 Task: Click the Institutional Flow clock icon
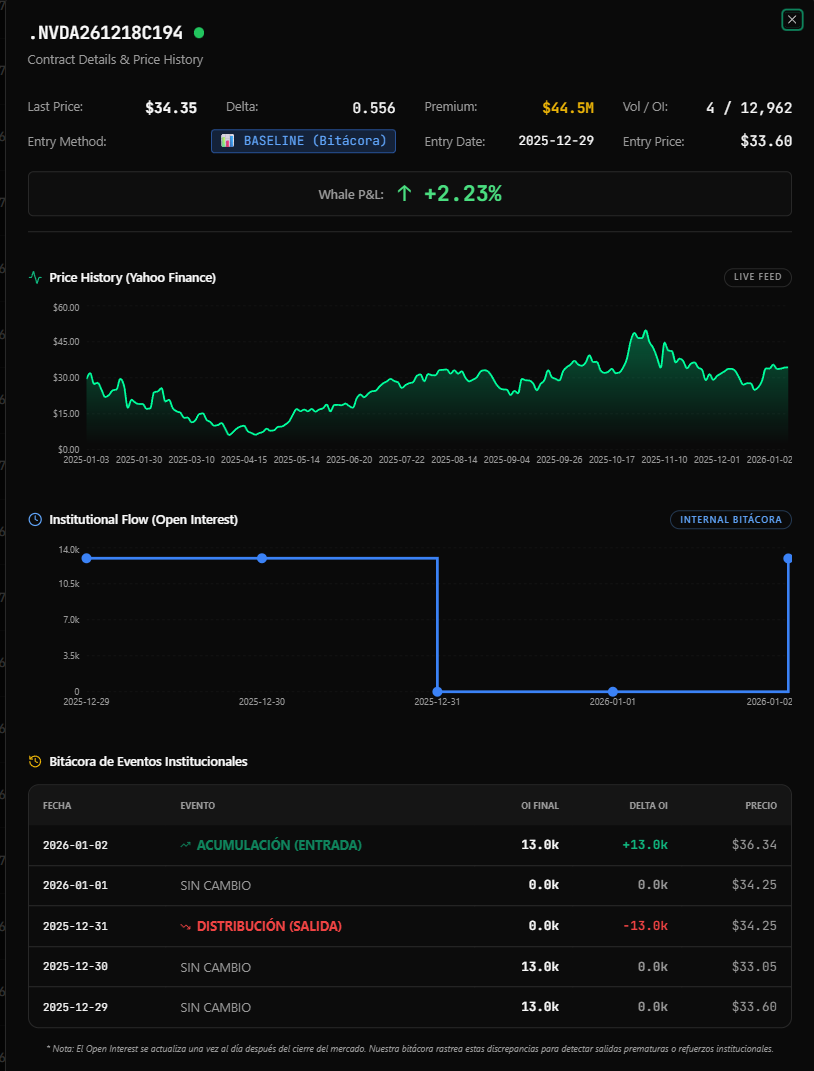35,519
